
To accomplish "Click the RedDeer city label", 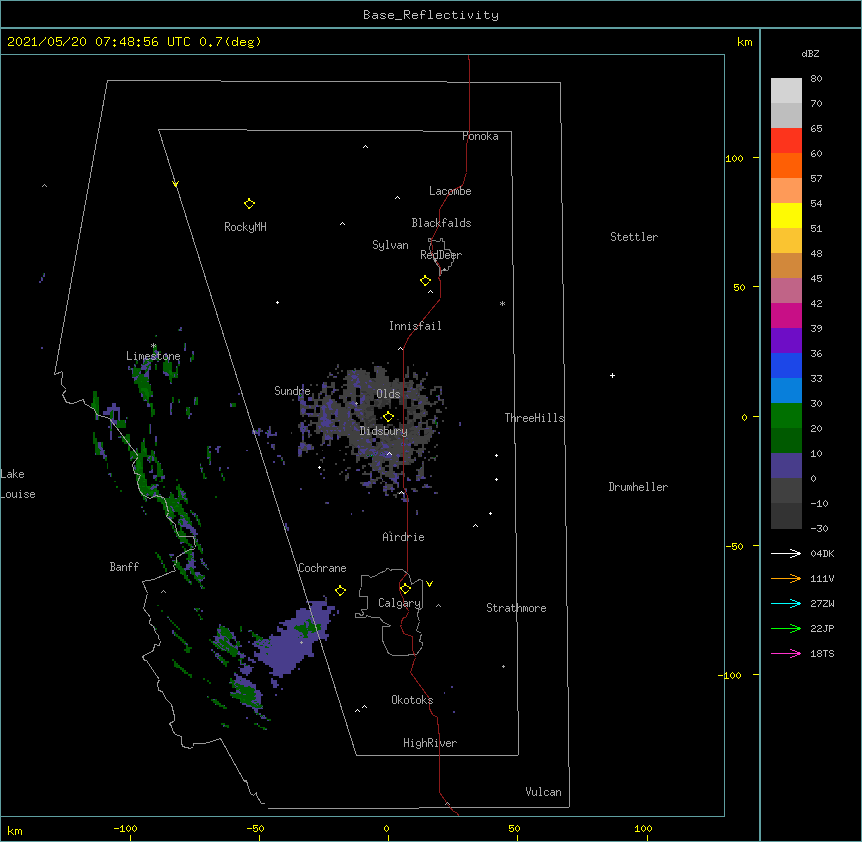I will point(441,255).
